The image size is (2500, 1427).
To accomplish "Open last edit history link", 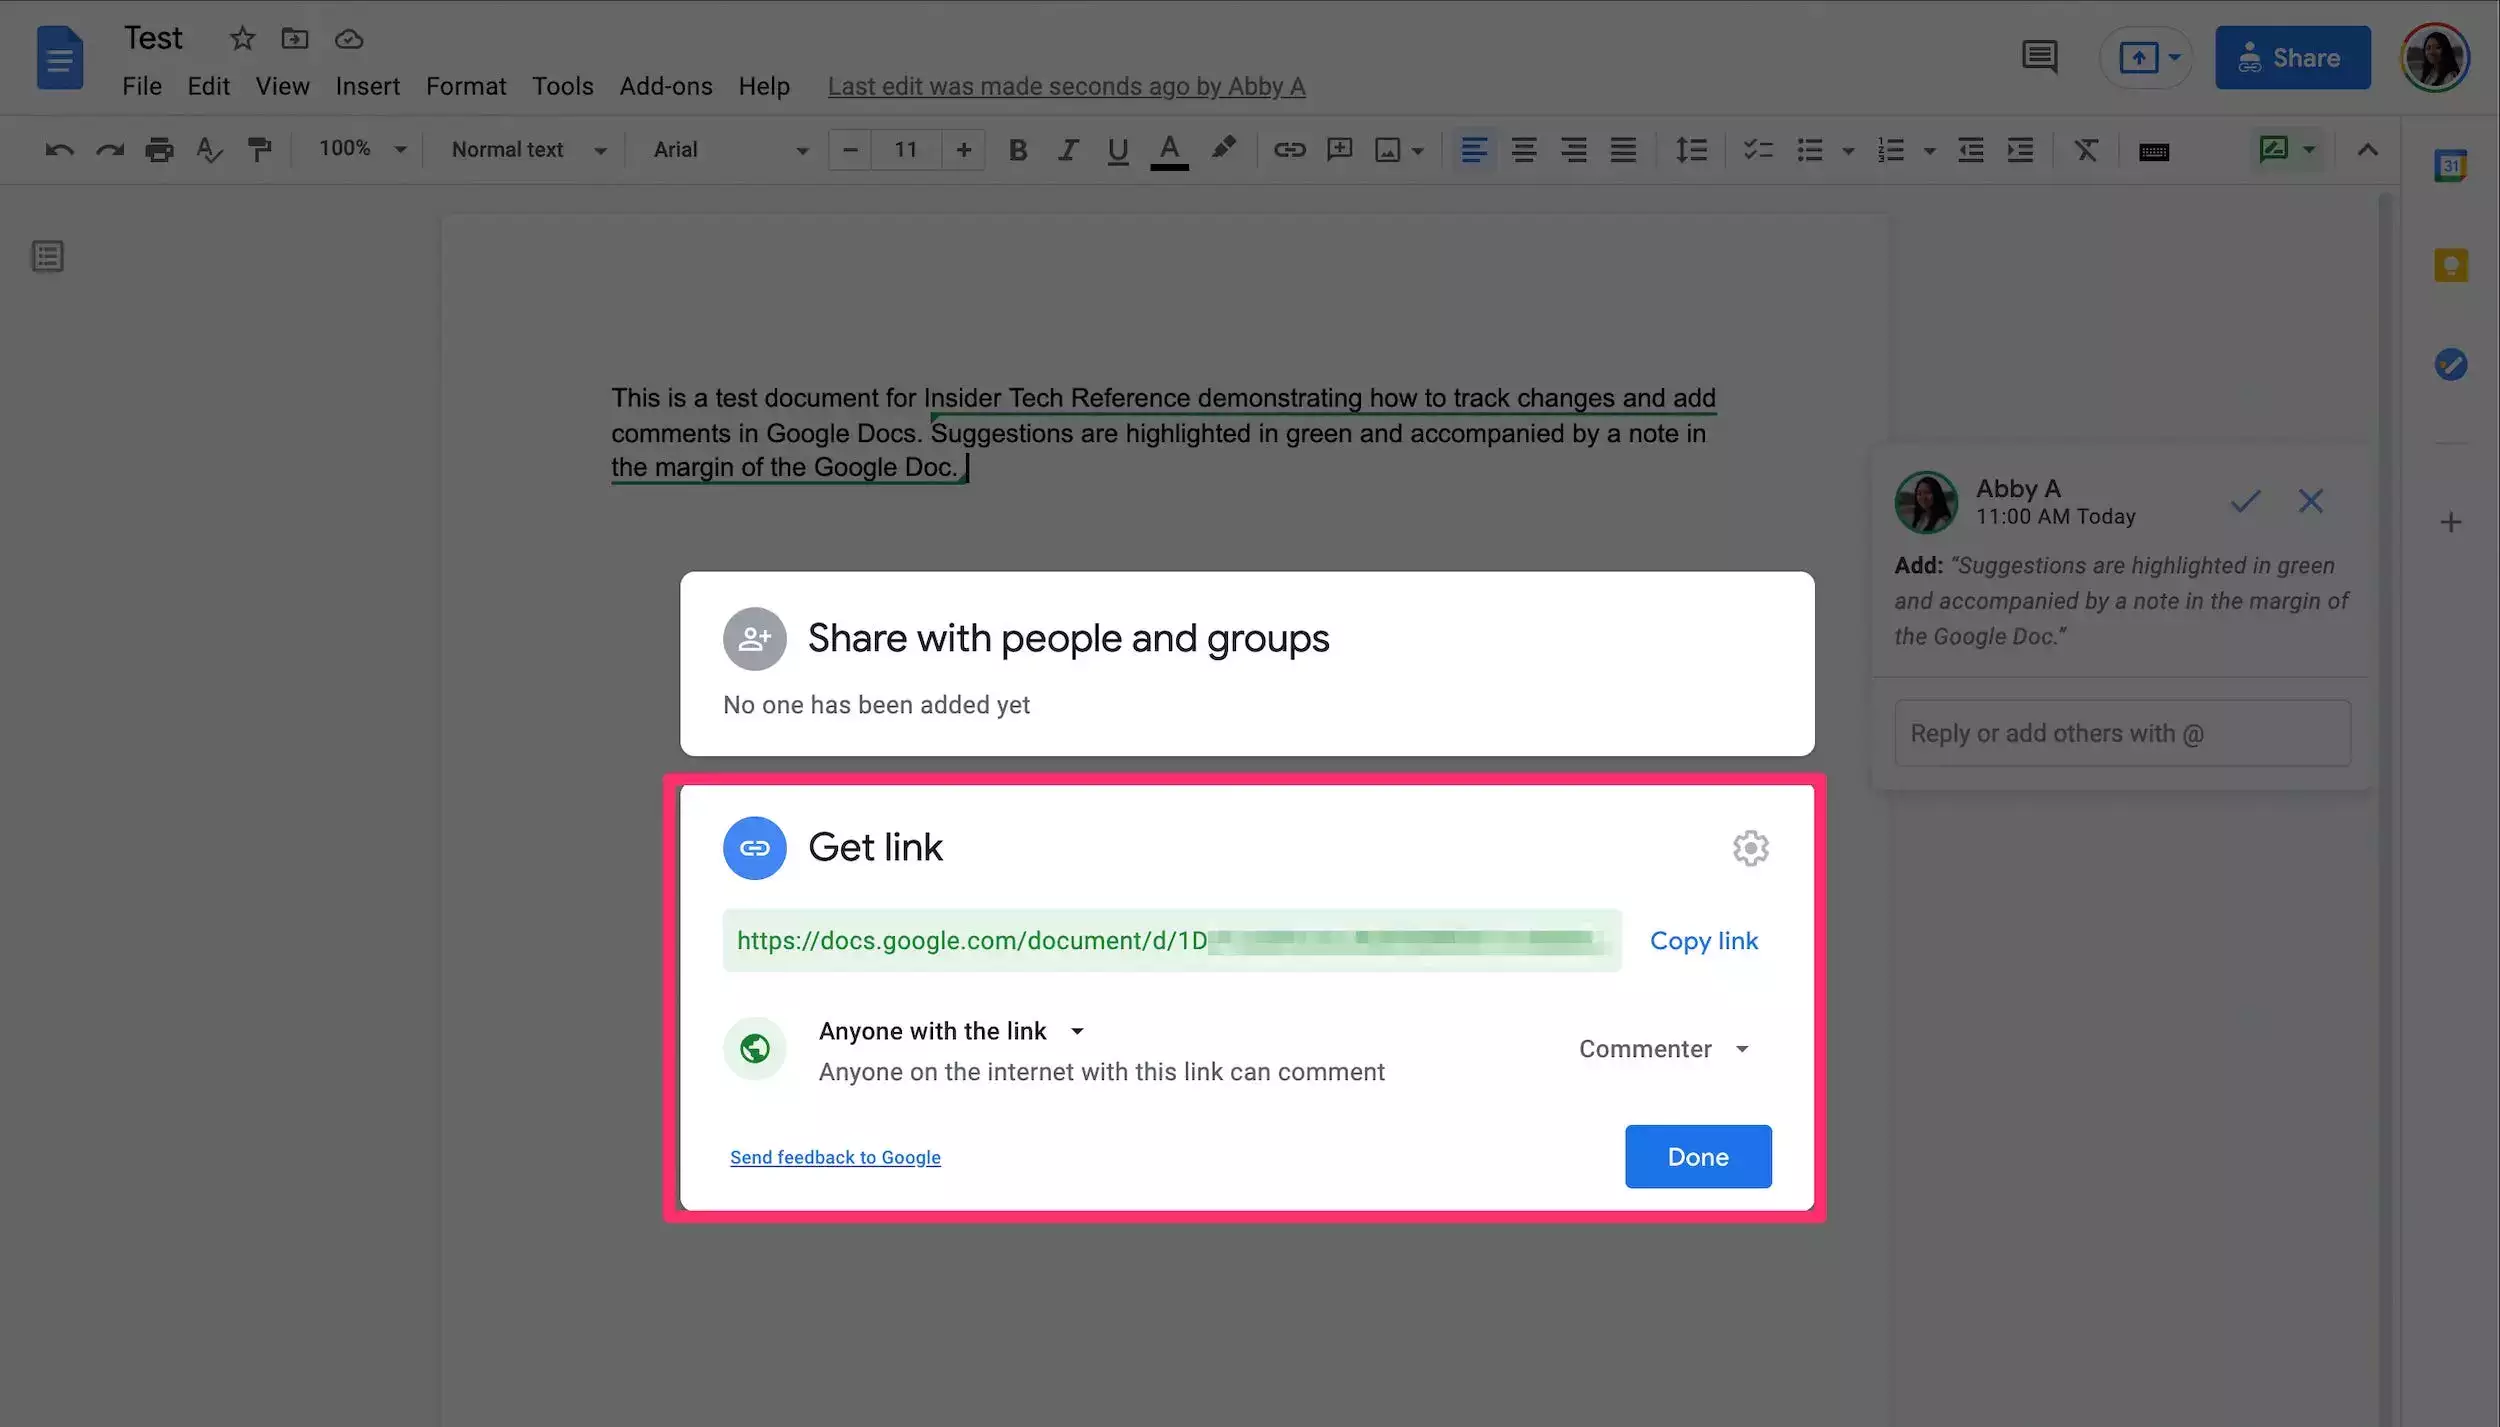I will 1066,87.
